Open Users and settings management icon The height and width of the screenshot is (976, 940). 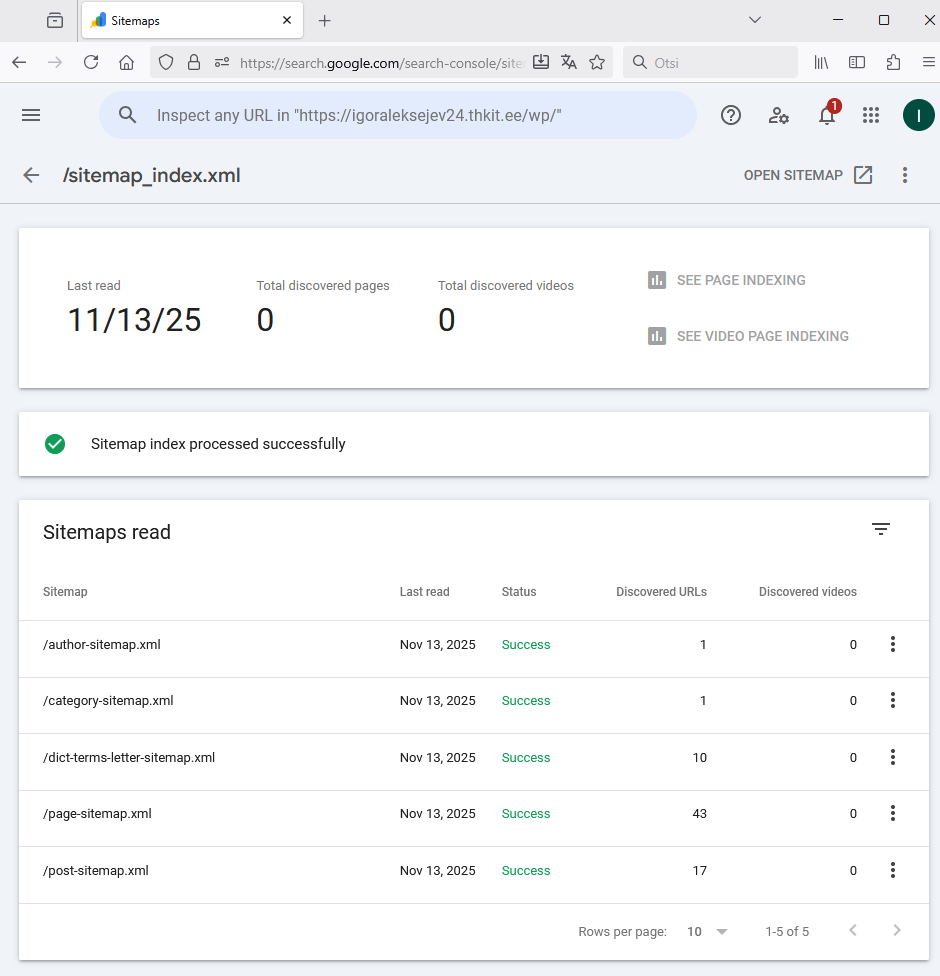(779, 115)
